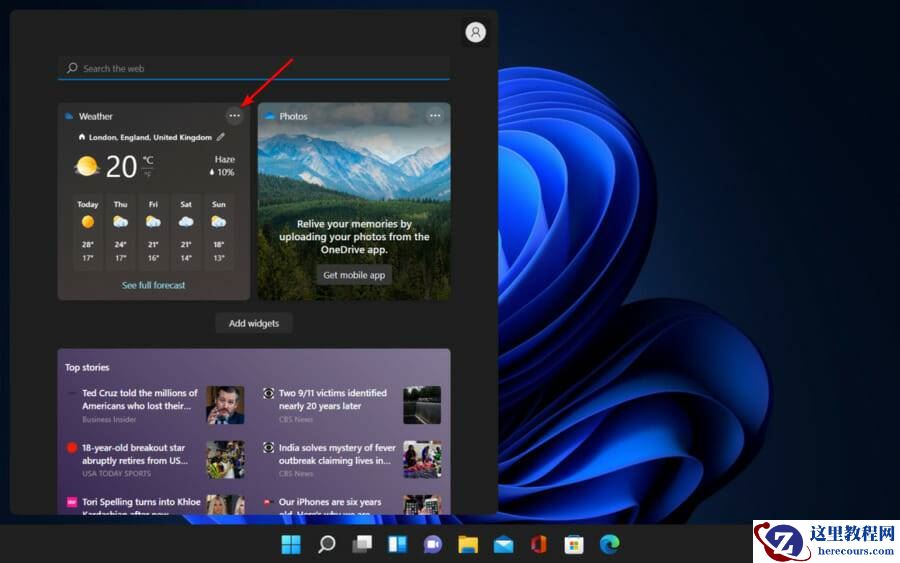Select the Thu forecast column

(121, 231)
